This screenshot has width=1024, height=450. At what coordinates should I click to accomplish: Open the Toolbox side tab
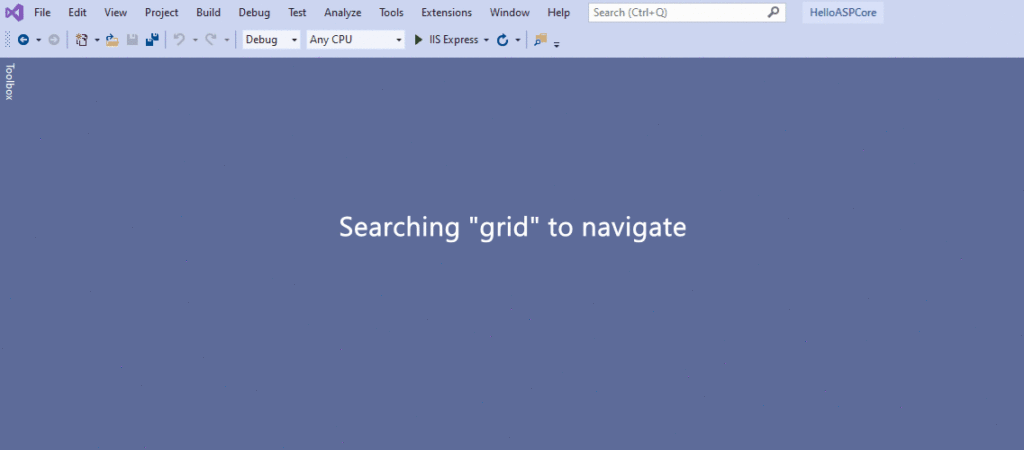(9, 82)
